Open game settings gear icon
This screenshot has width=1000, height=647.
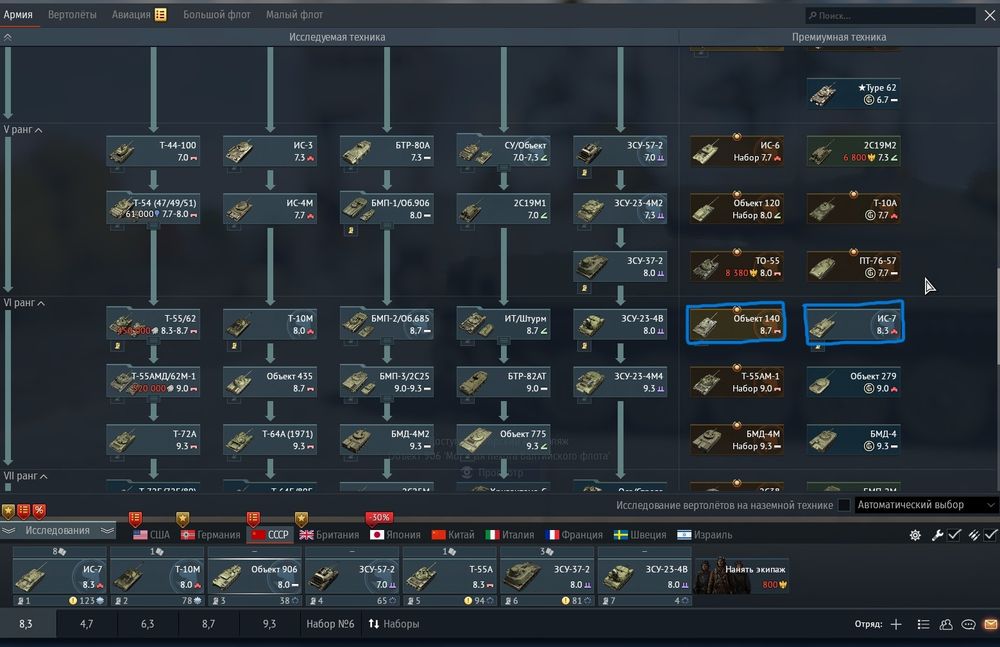click(915, 535)
